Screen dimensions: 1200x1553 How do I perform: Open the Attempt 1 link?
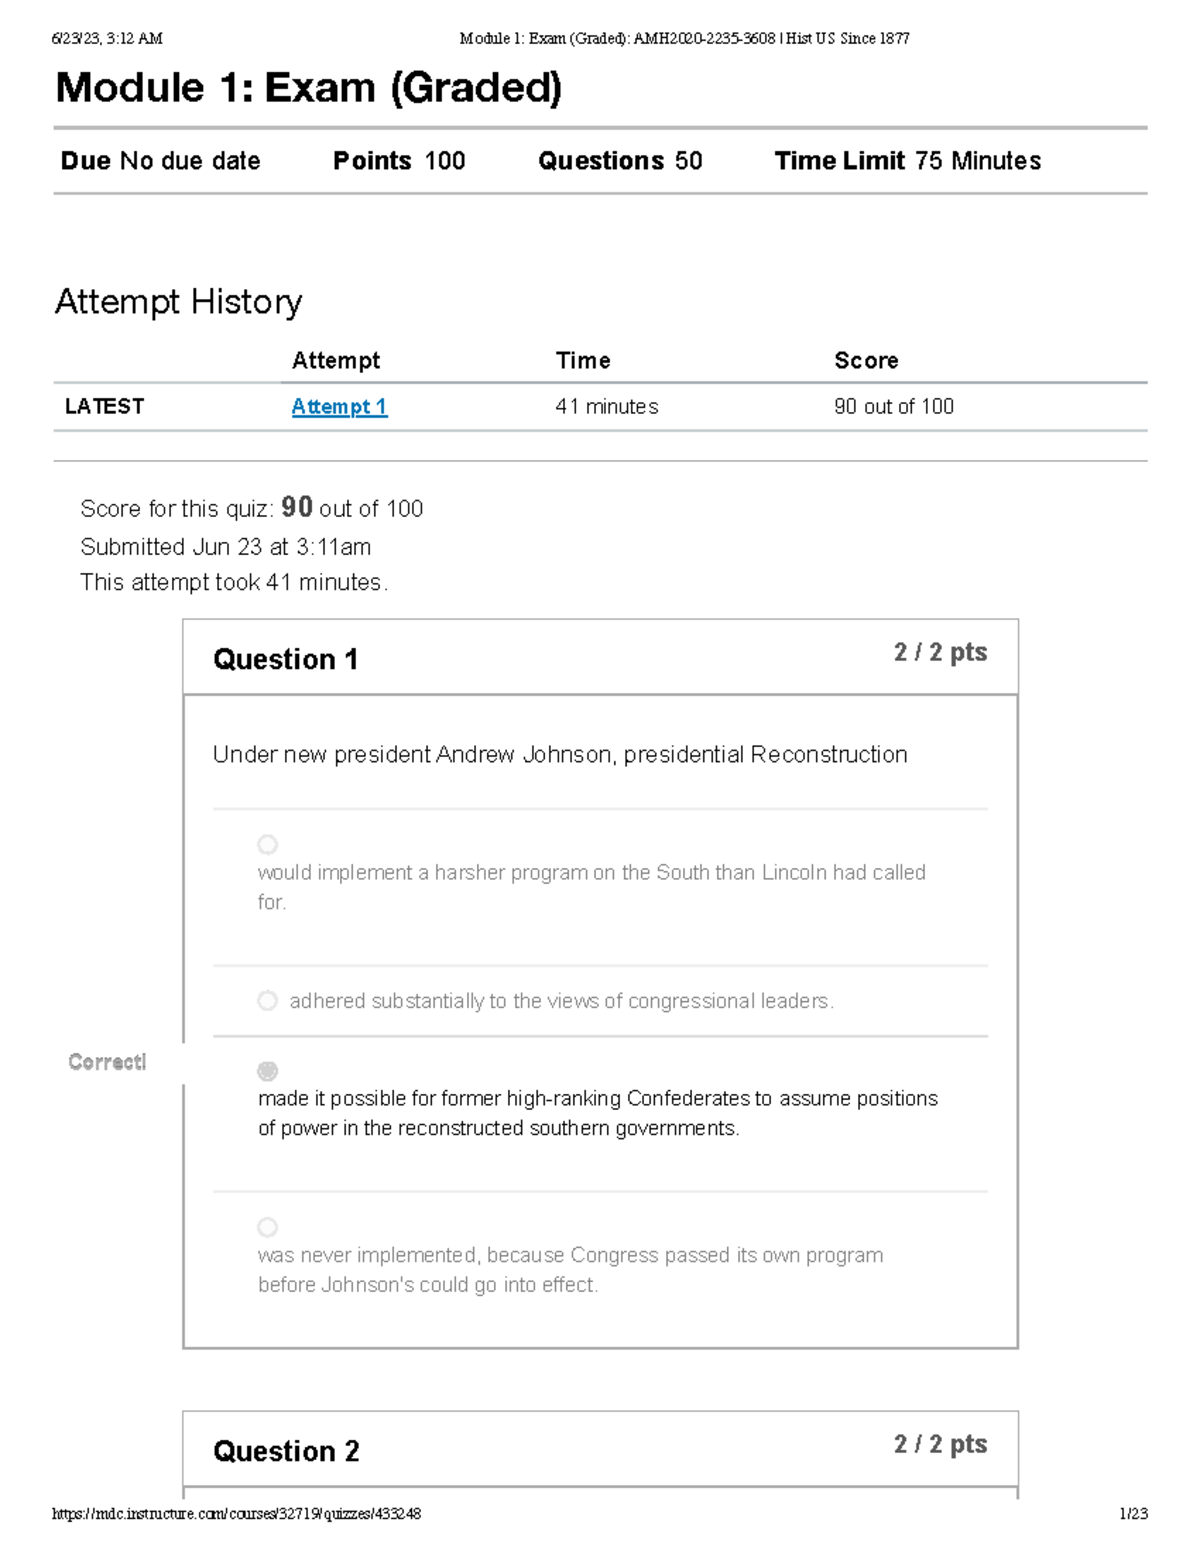(x=339, y=407)
